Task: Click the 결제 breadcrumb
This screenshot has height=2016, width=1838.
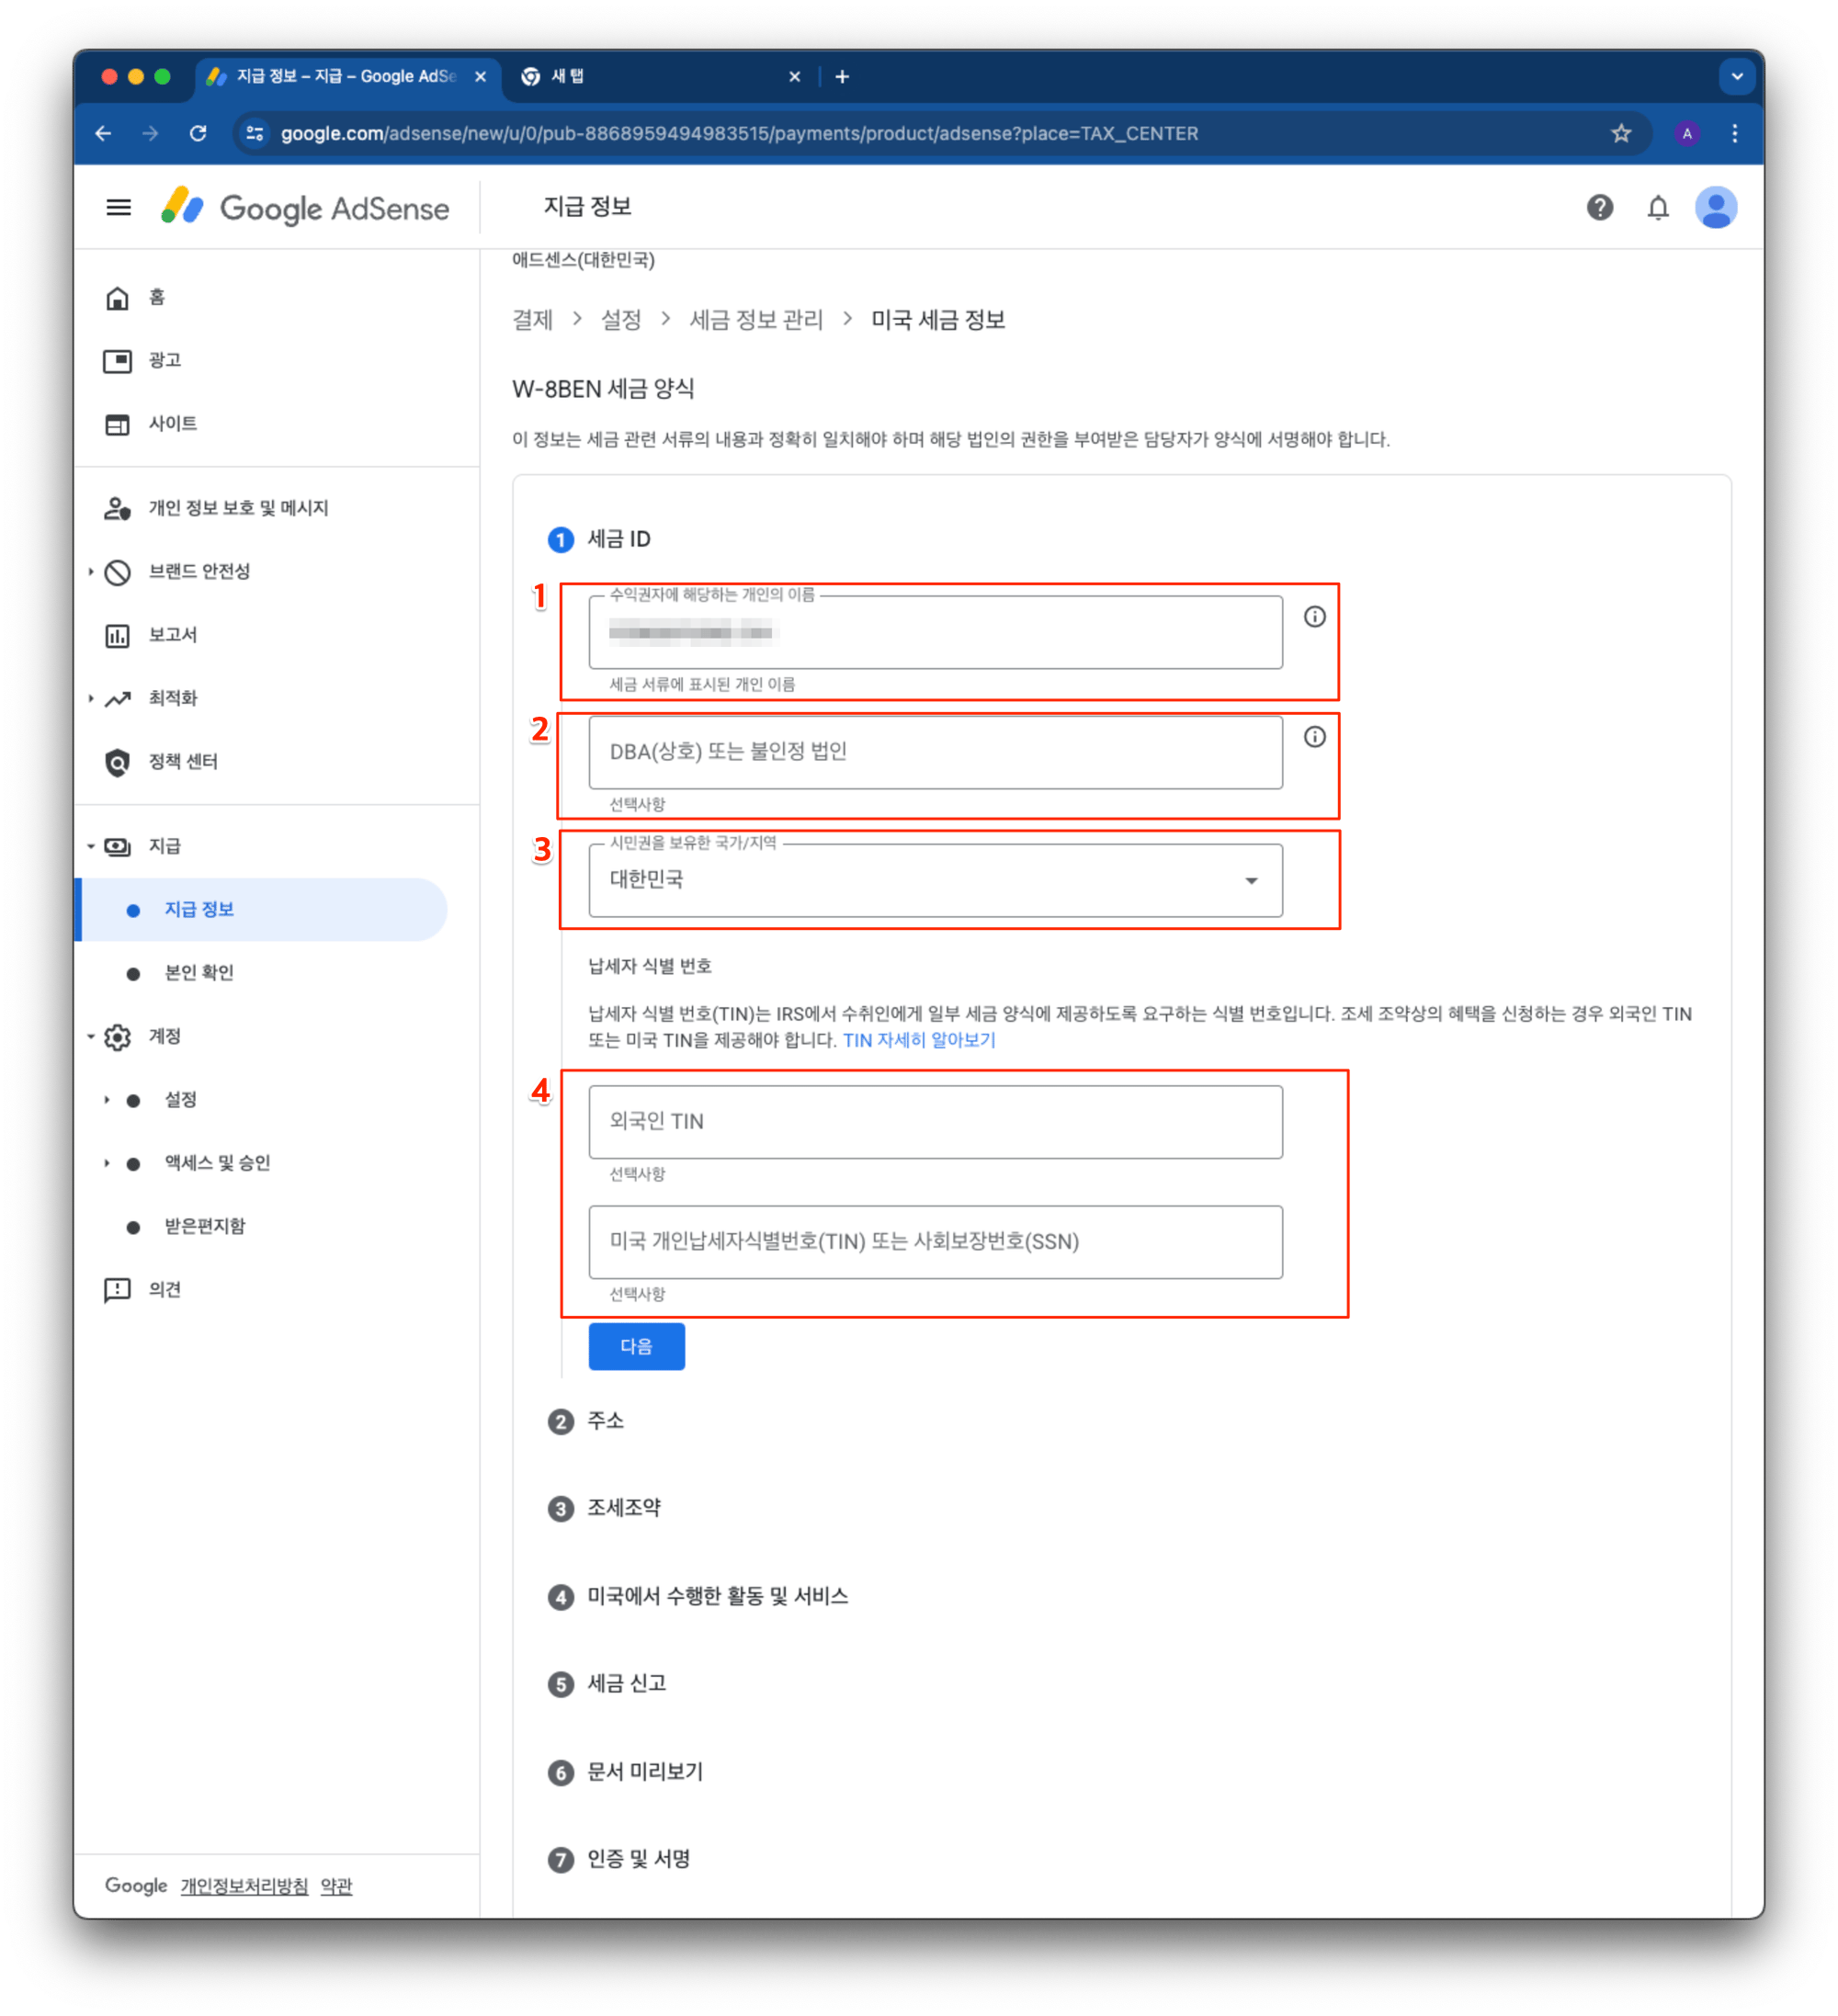Action: click(532, 320)
